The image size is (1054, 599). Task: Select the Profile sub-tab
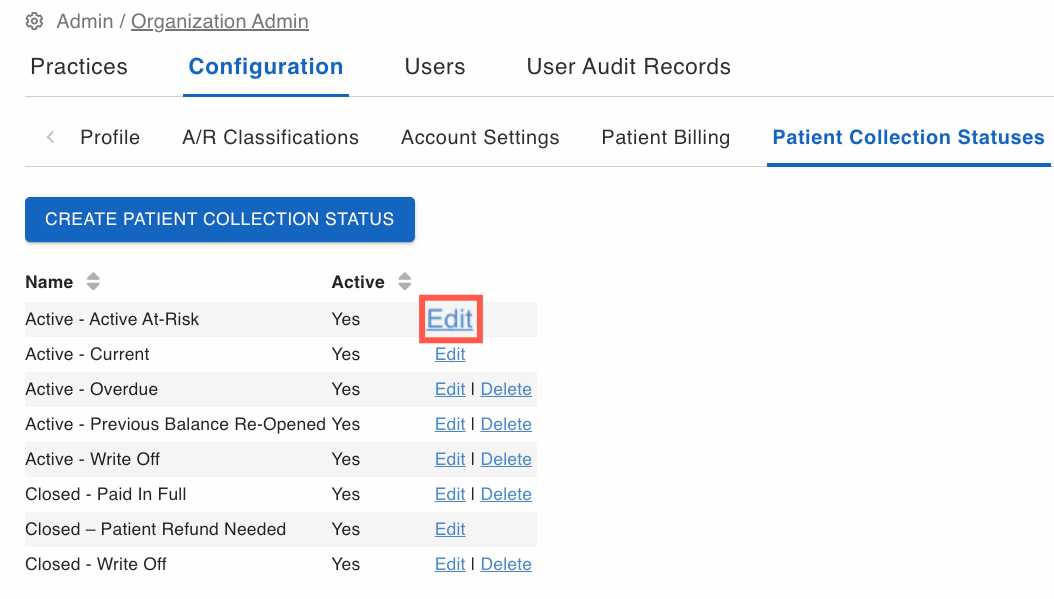tap(110, 137)
